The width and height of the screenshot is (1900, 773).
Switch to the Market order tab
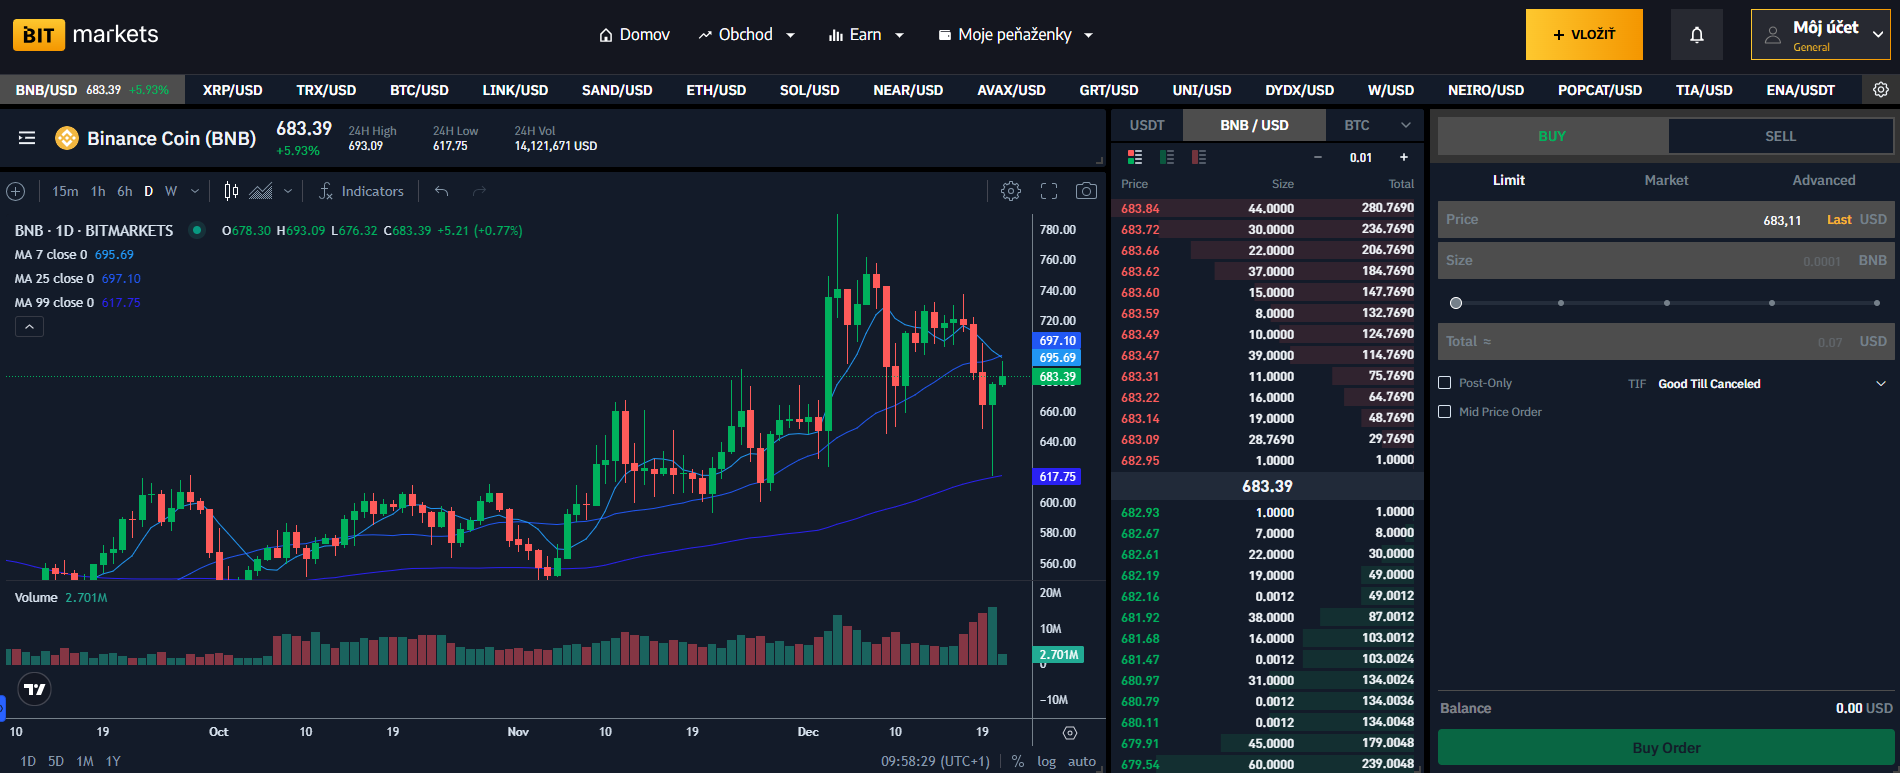coord(1666,180)
